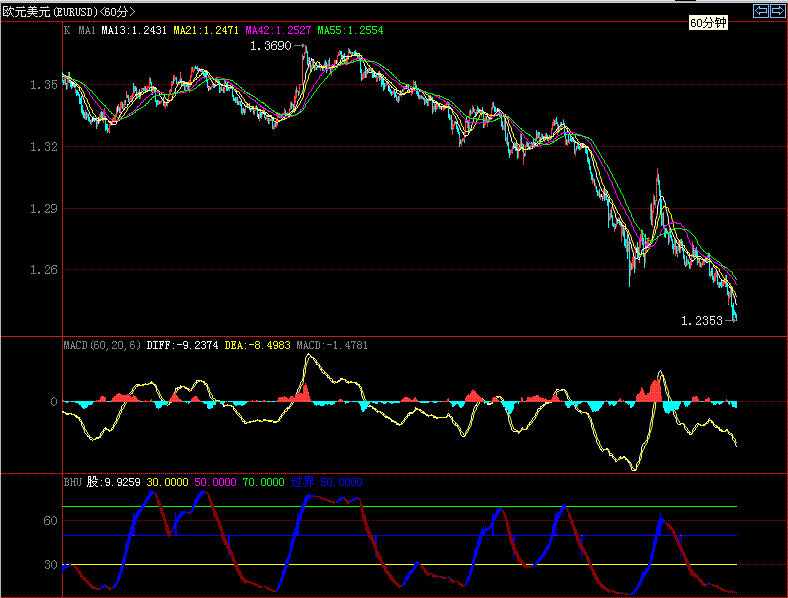Click the MACD zero axis label
The height and width of the screenshot is (598, 788).
(x=53, y=402)
